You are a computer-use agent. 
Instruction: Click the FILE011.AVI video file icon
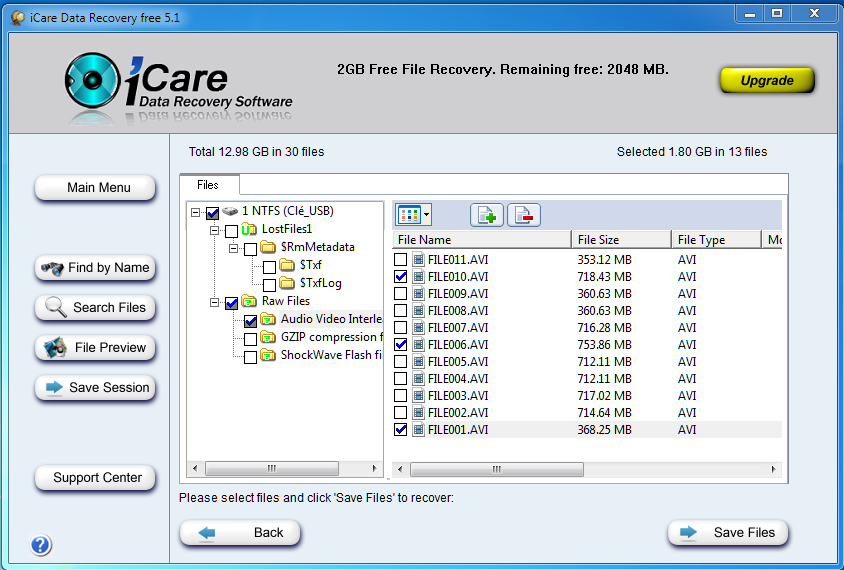pos(418,259)
